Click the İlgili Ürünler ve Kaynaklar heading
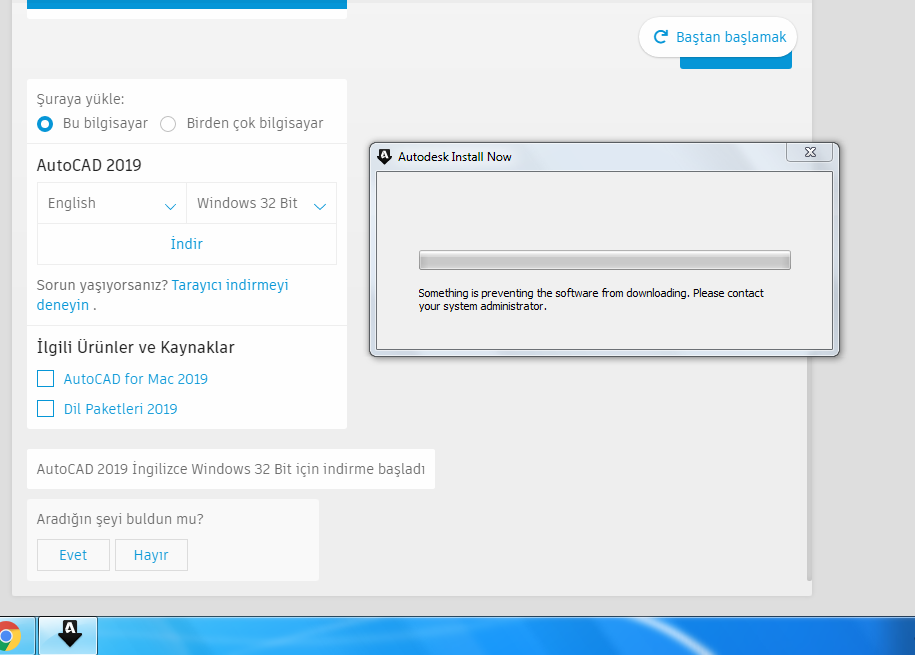915x655 pixels. click(135, 347)
